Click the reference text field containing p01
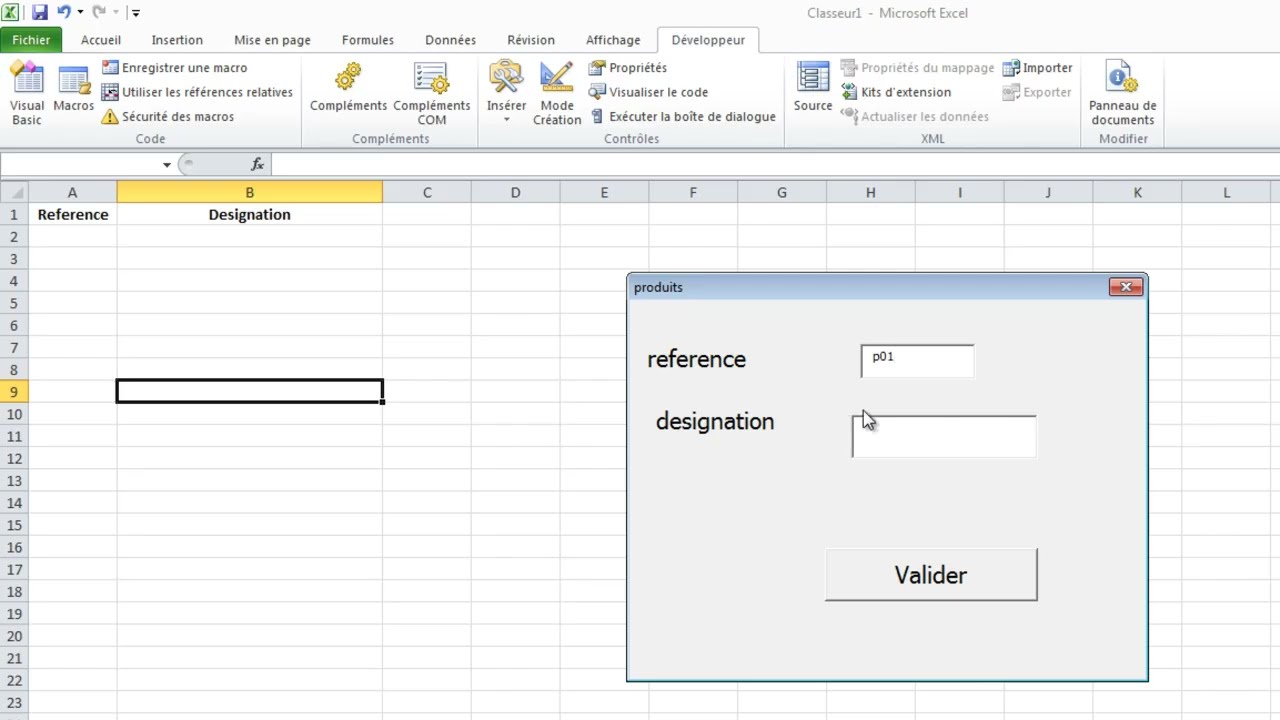This screenshot has height=720, width=1280. point(917,361)
